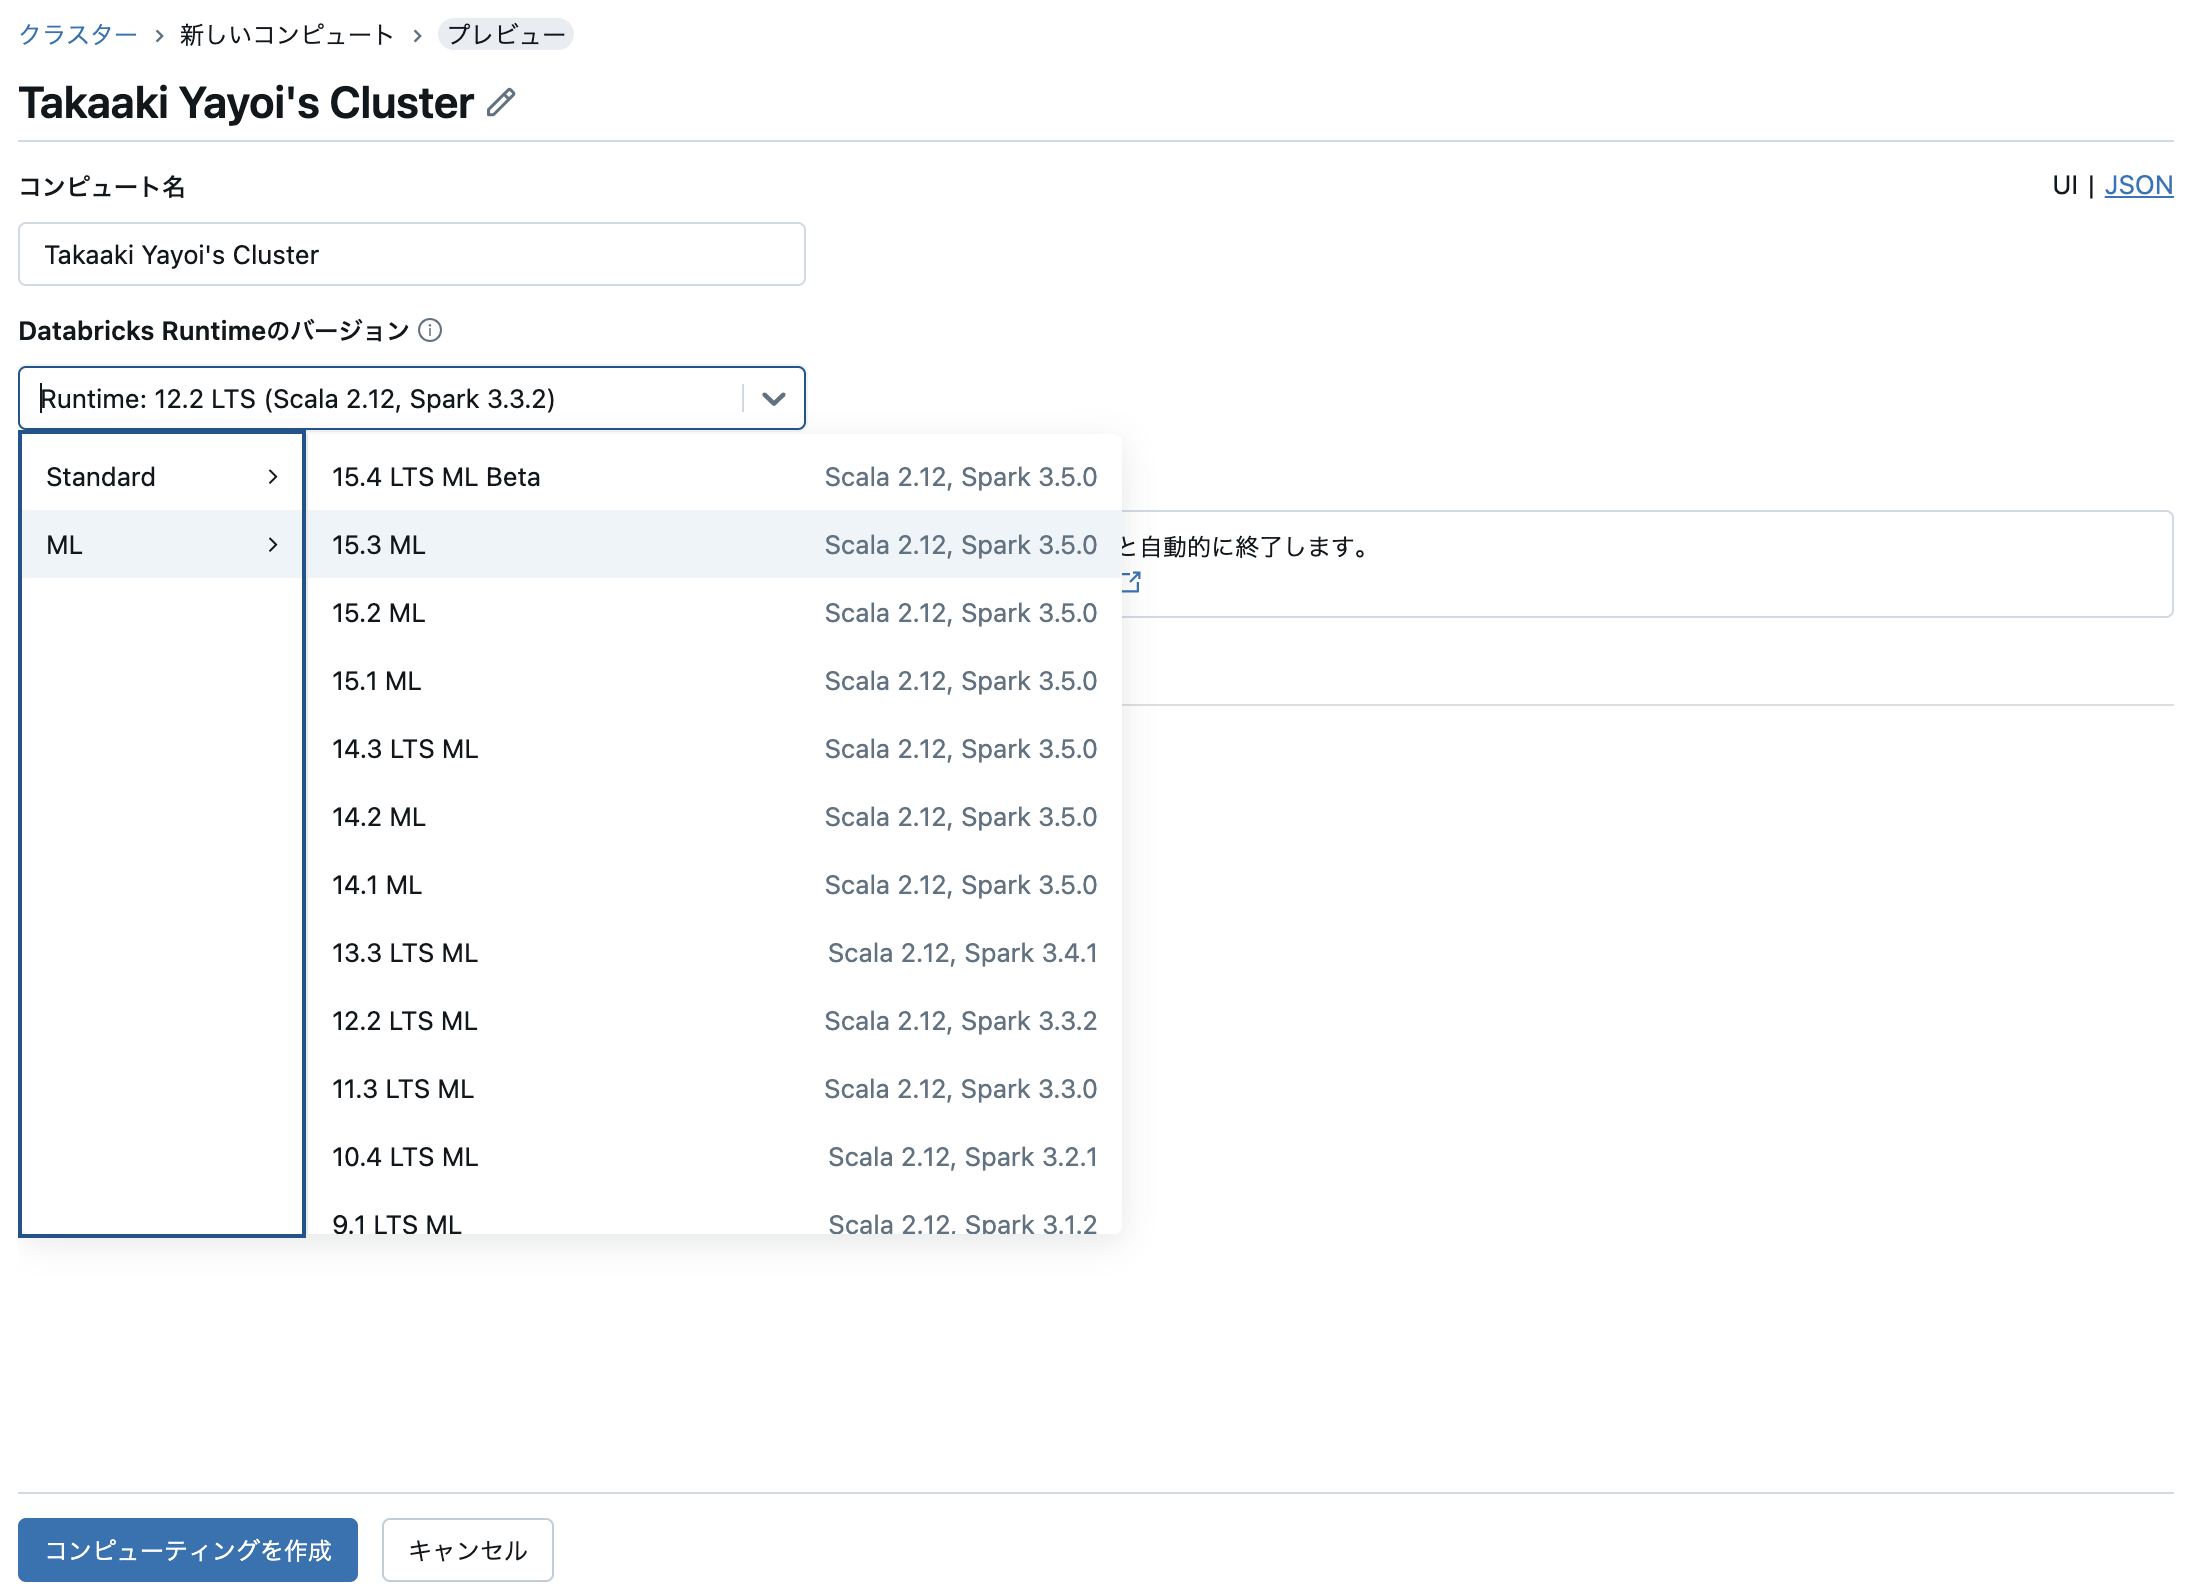The image size is (2190, 1594).
Task: Click the キャンセル button
Action: pos(467,1550)
